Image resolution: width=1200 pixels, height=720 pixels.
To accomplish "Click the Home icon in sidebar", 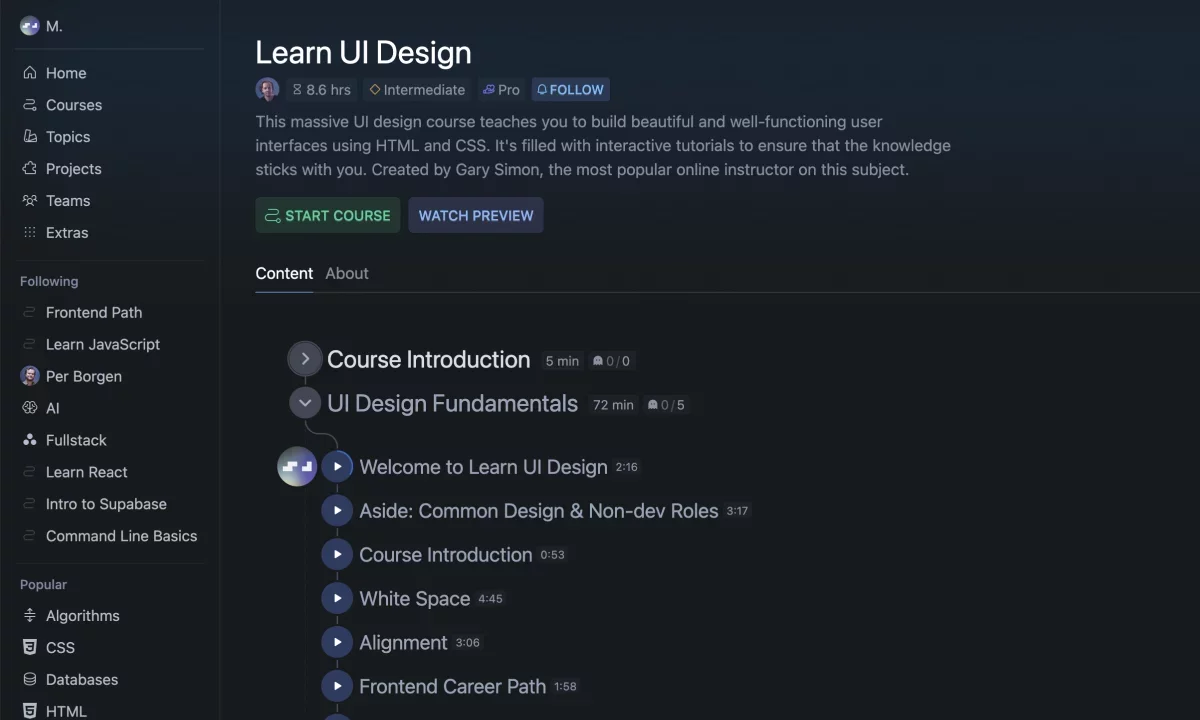I will point(30,73).
